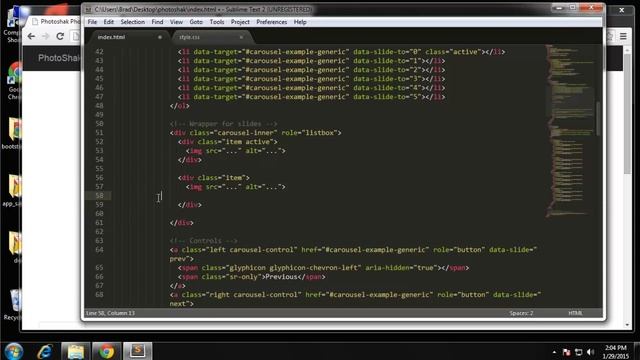Switch to the style.css tab
The image size is (640, 360).
(x=210, y=37)
